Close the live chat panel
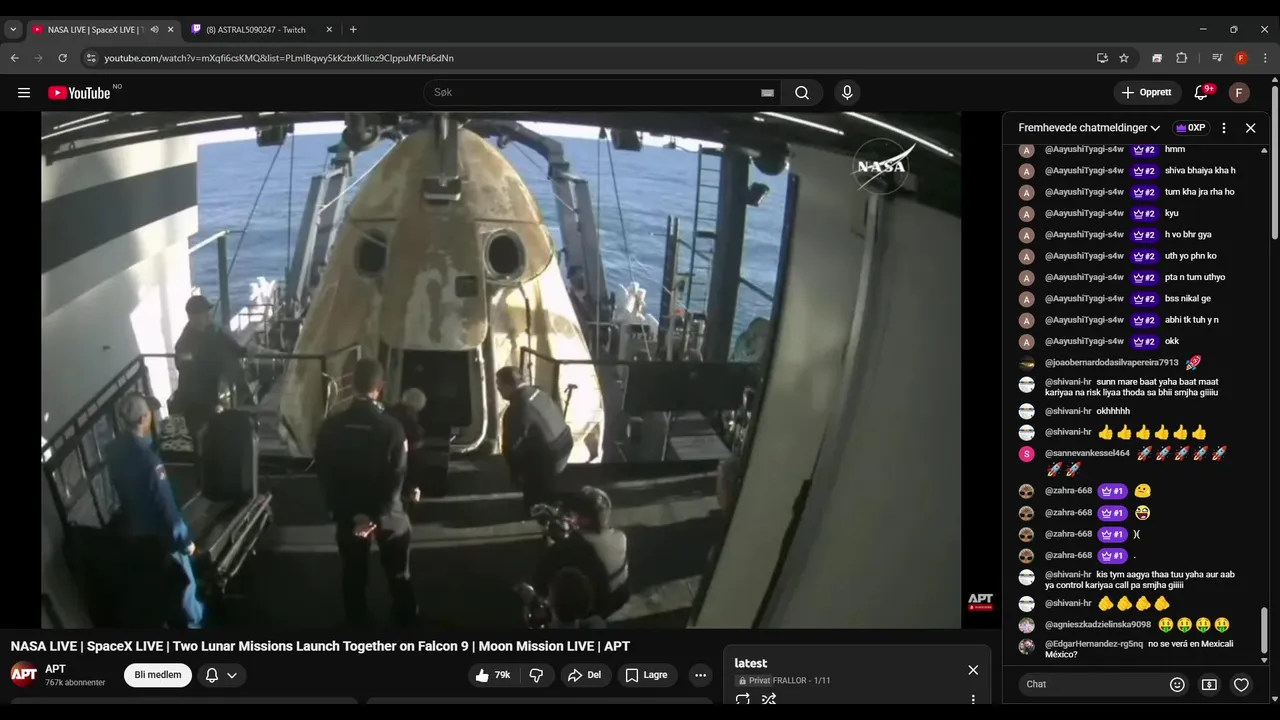The width and height of the screenshot is (1280, 720). point(1250,128)
